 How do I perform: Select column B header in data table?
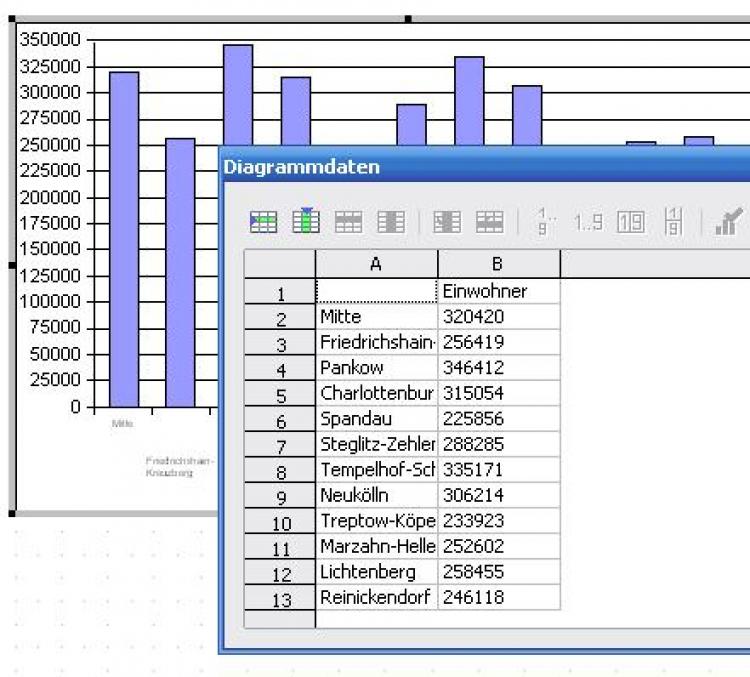pyautogui.click(x=498, y=264)
